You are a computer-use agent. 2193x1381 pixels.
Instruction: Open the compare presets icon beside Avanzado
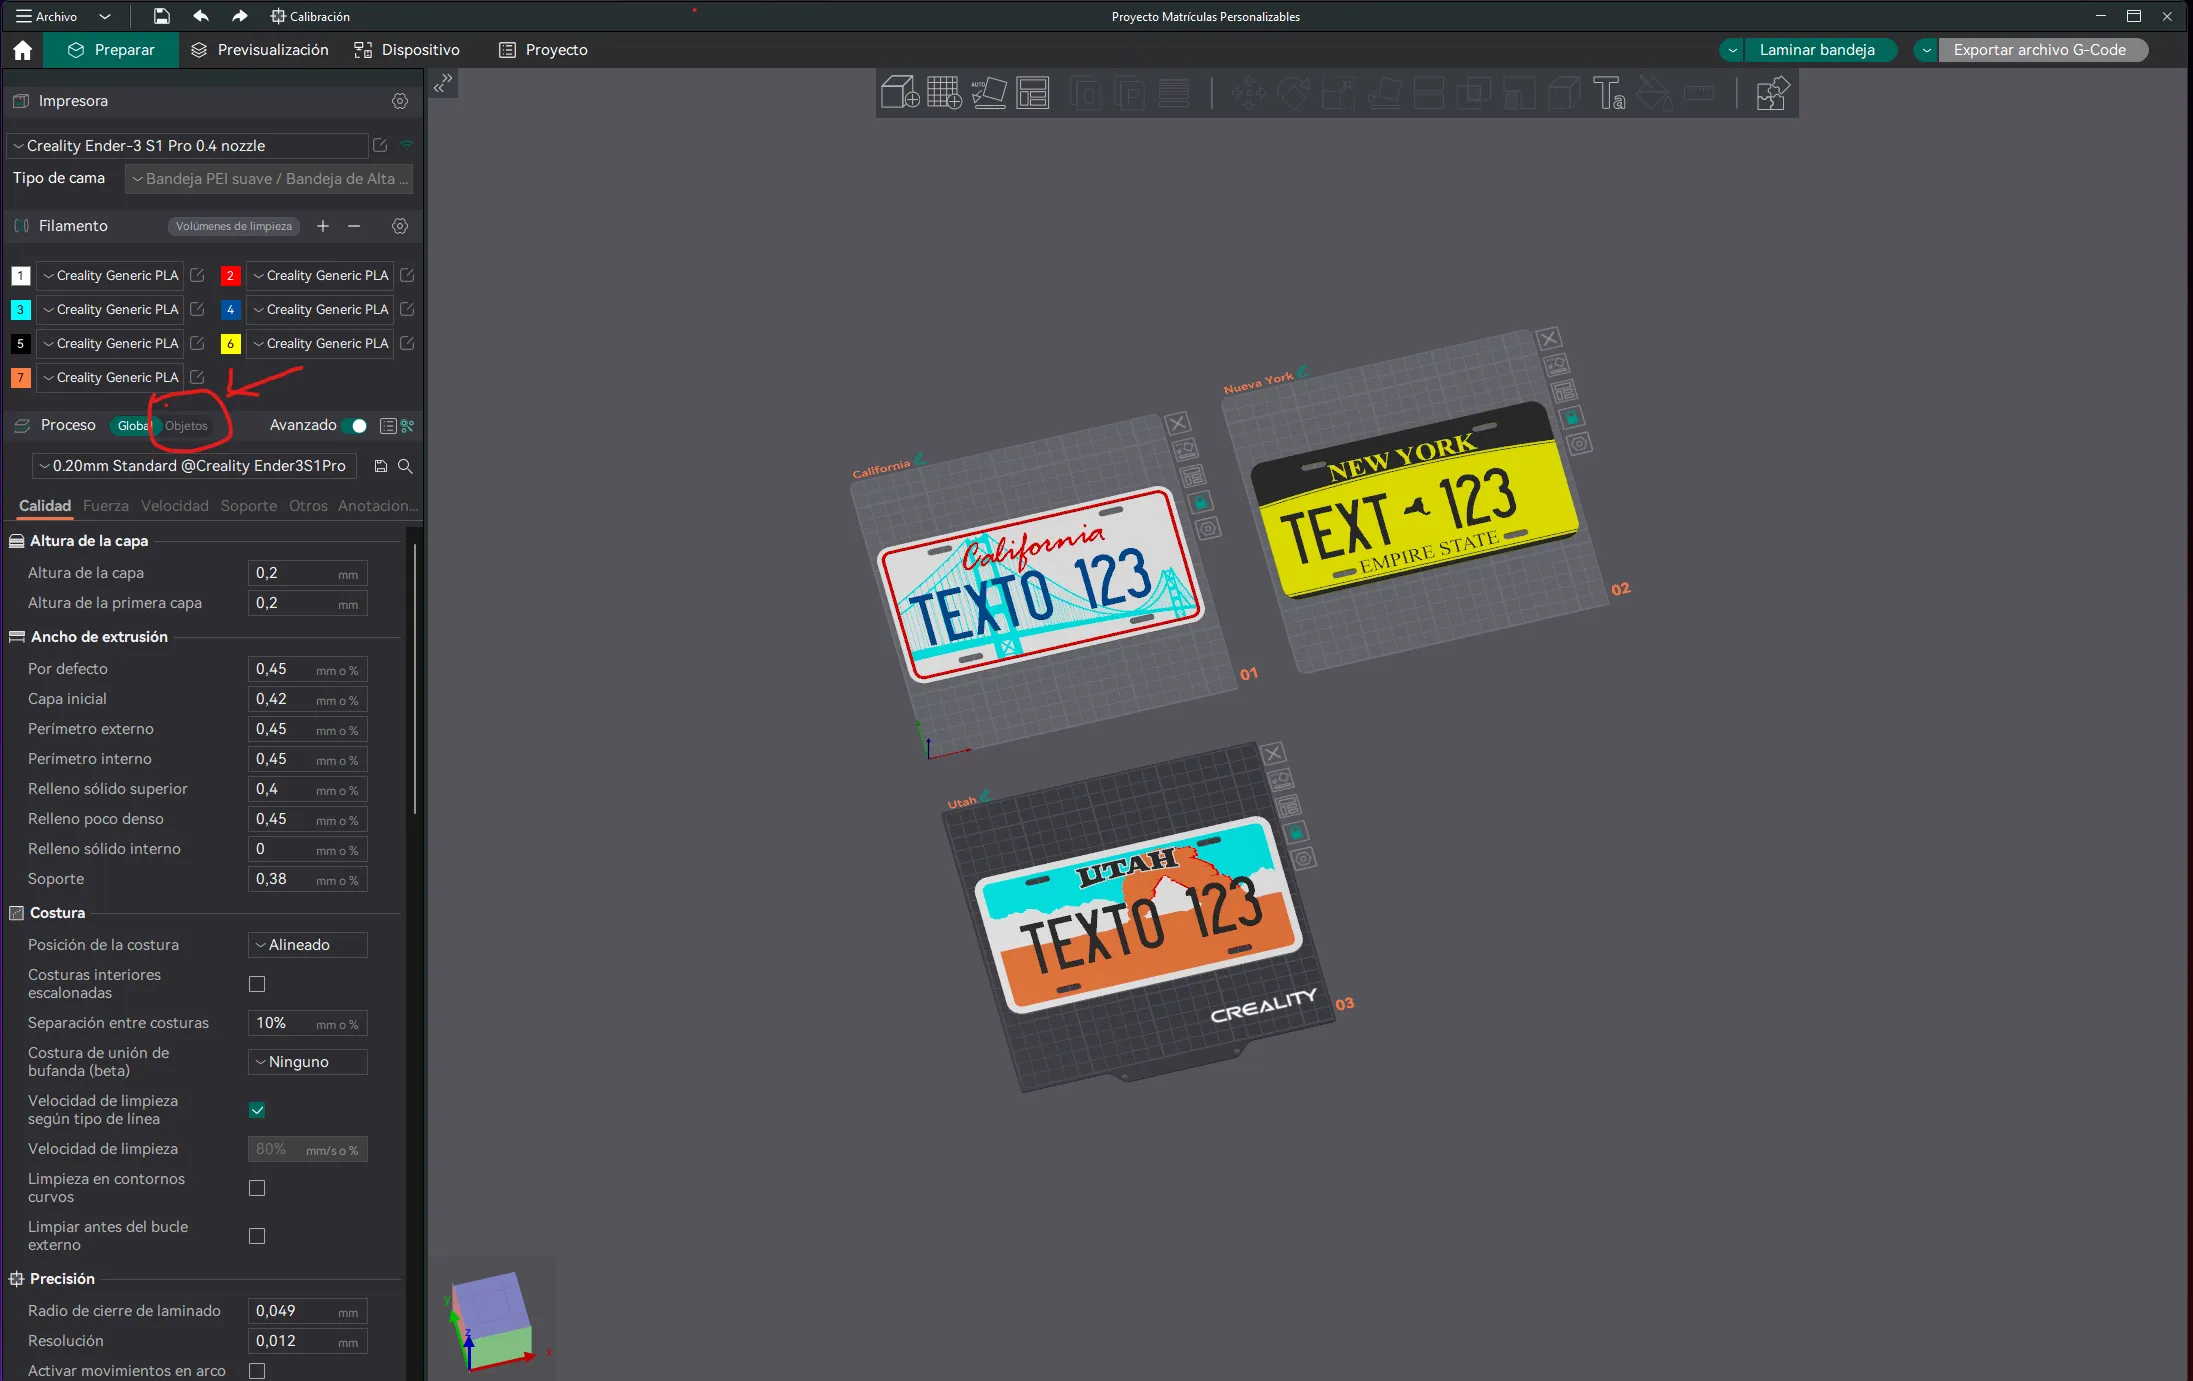point(408,426)
